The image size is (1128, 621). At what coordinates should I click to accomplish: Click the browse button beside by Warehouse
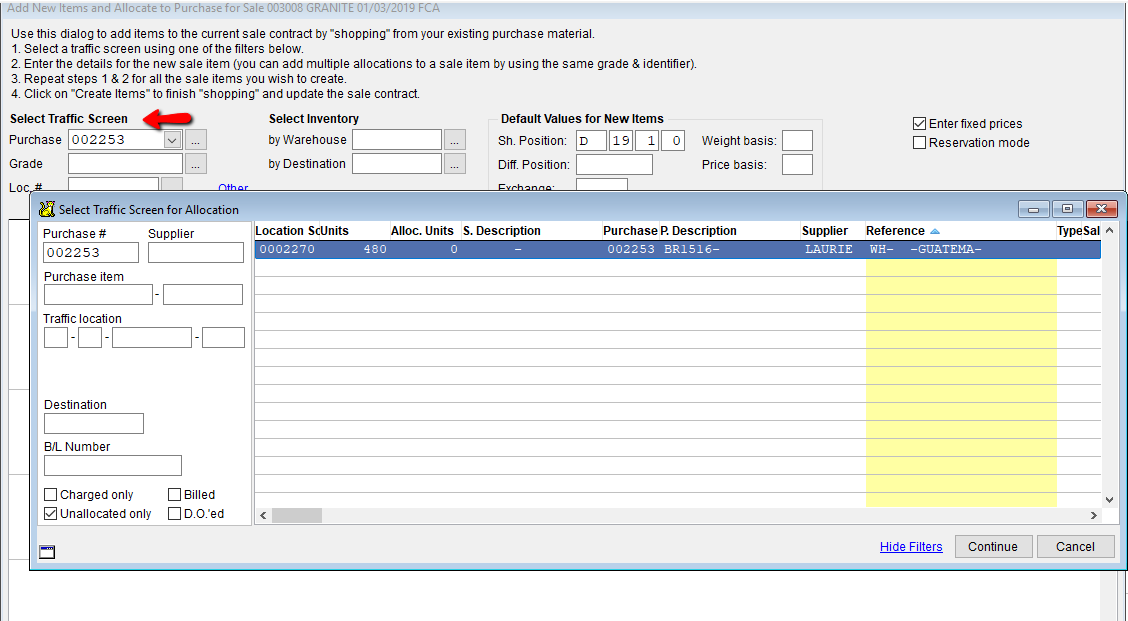[455, 140]
